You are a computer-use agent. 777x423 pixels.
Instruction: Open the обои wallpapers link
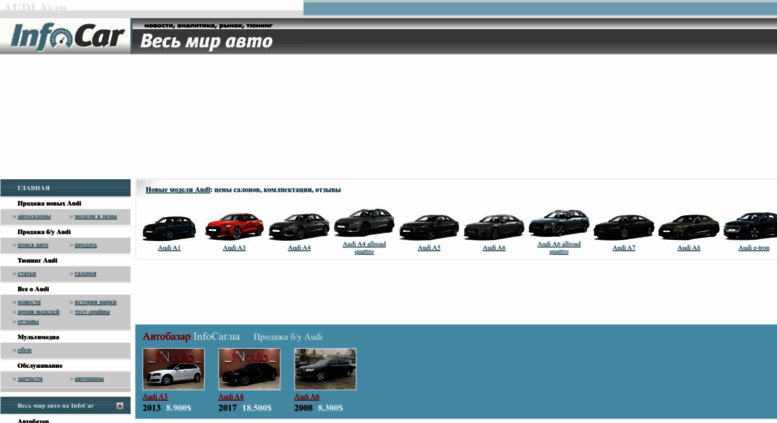[24, 350]
